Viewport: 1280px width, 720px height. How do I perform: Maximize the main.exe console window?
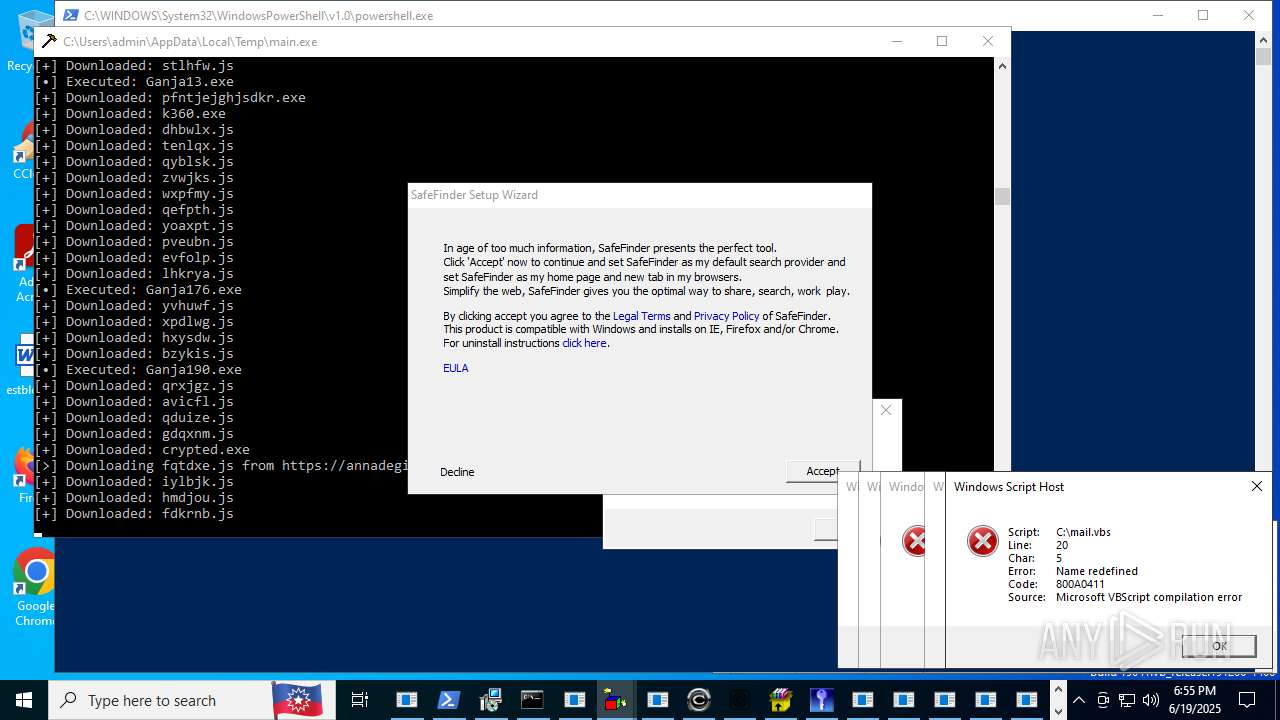click(942, 41)
